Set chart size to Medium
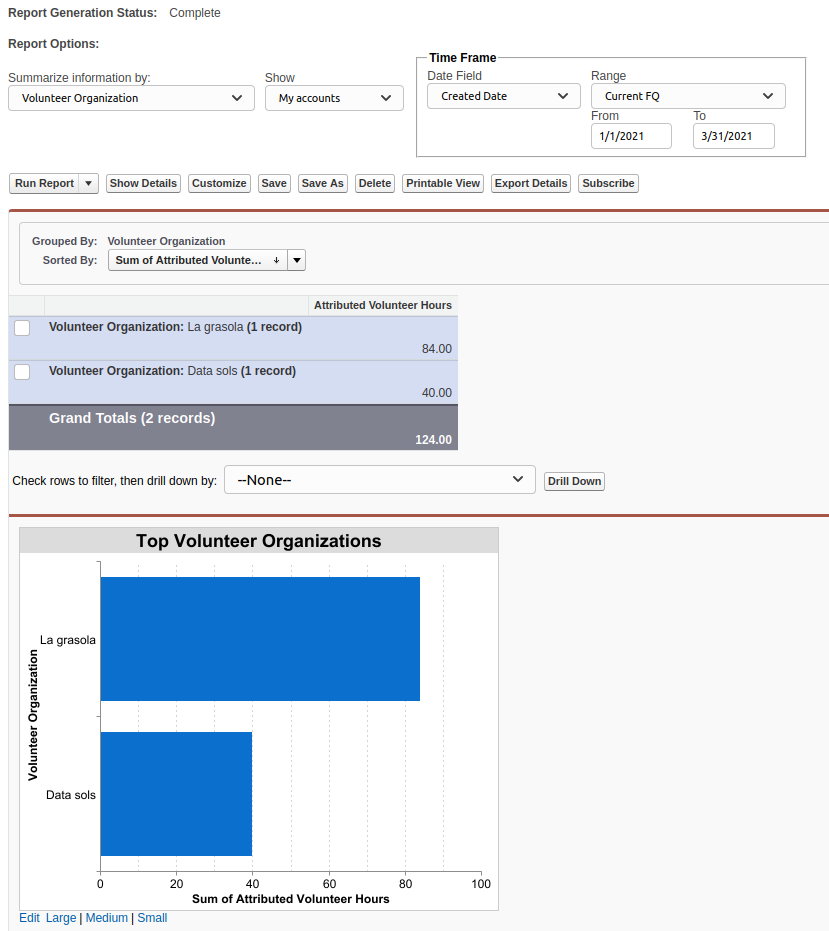The width and height of the screenshot is (829, 931). click(x=106, y=918)
